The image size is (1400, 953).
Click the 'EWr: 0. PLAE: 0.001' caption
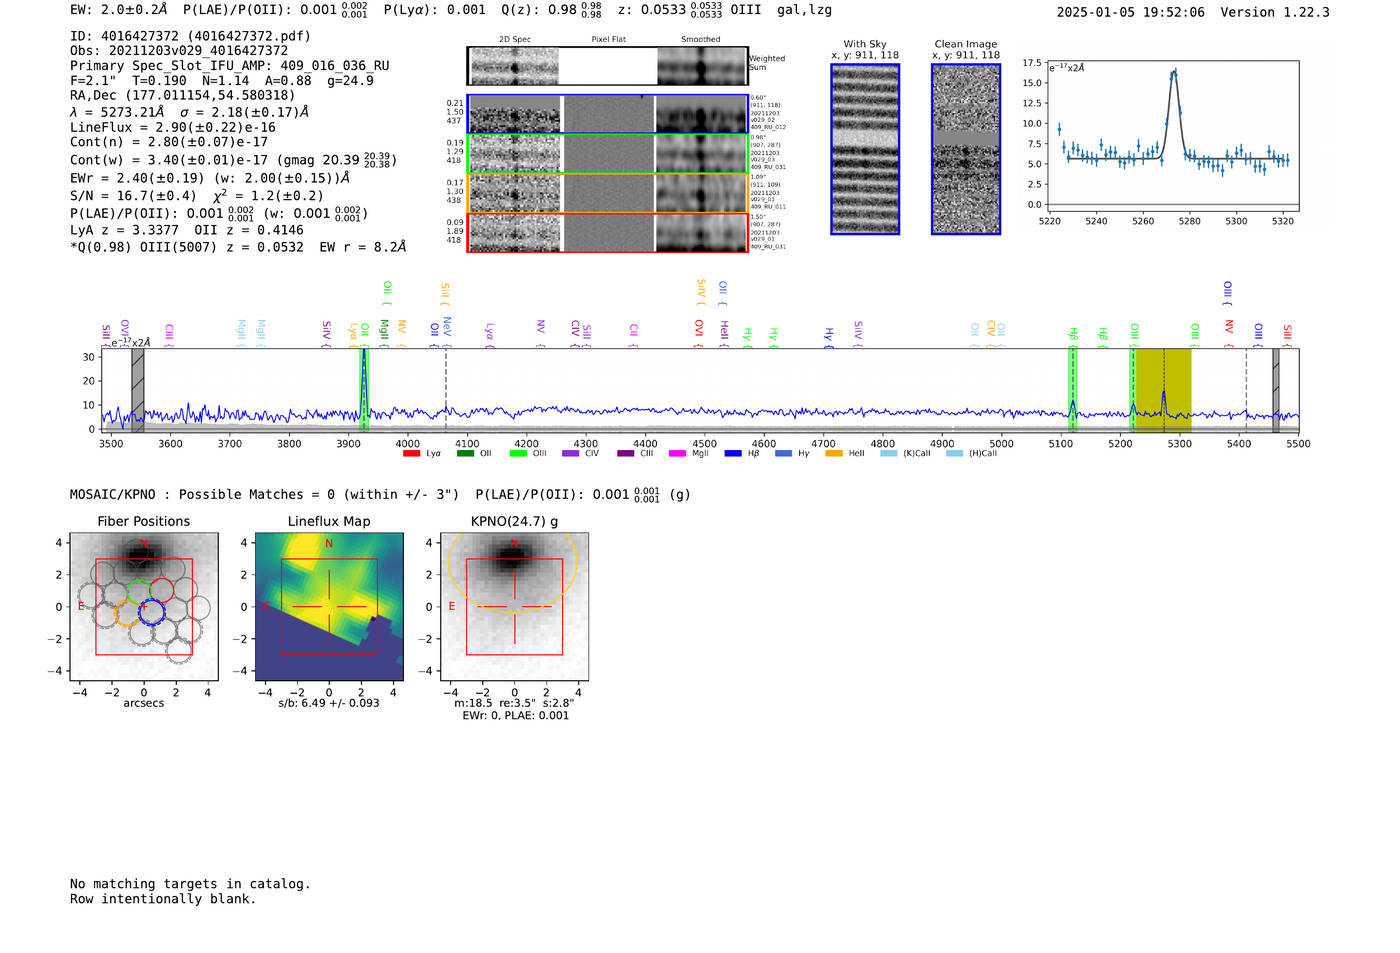point(515,716)
